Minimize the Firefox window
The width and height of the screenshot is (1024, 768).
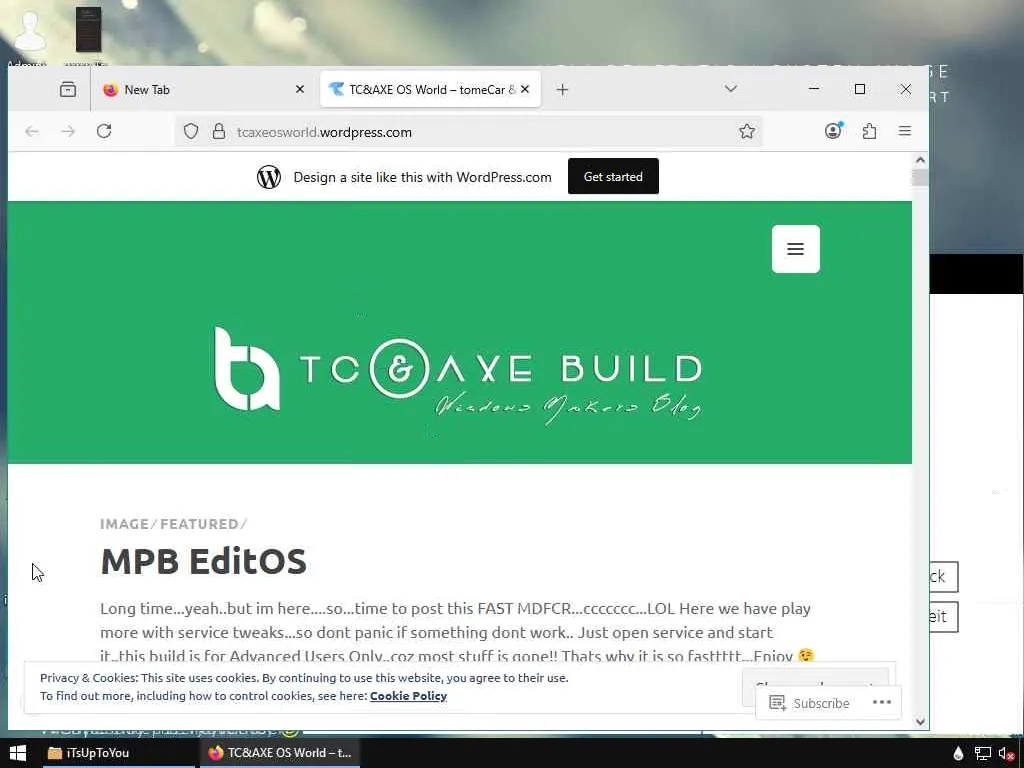pos(814,89)
